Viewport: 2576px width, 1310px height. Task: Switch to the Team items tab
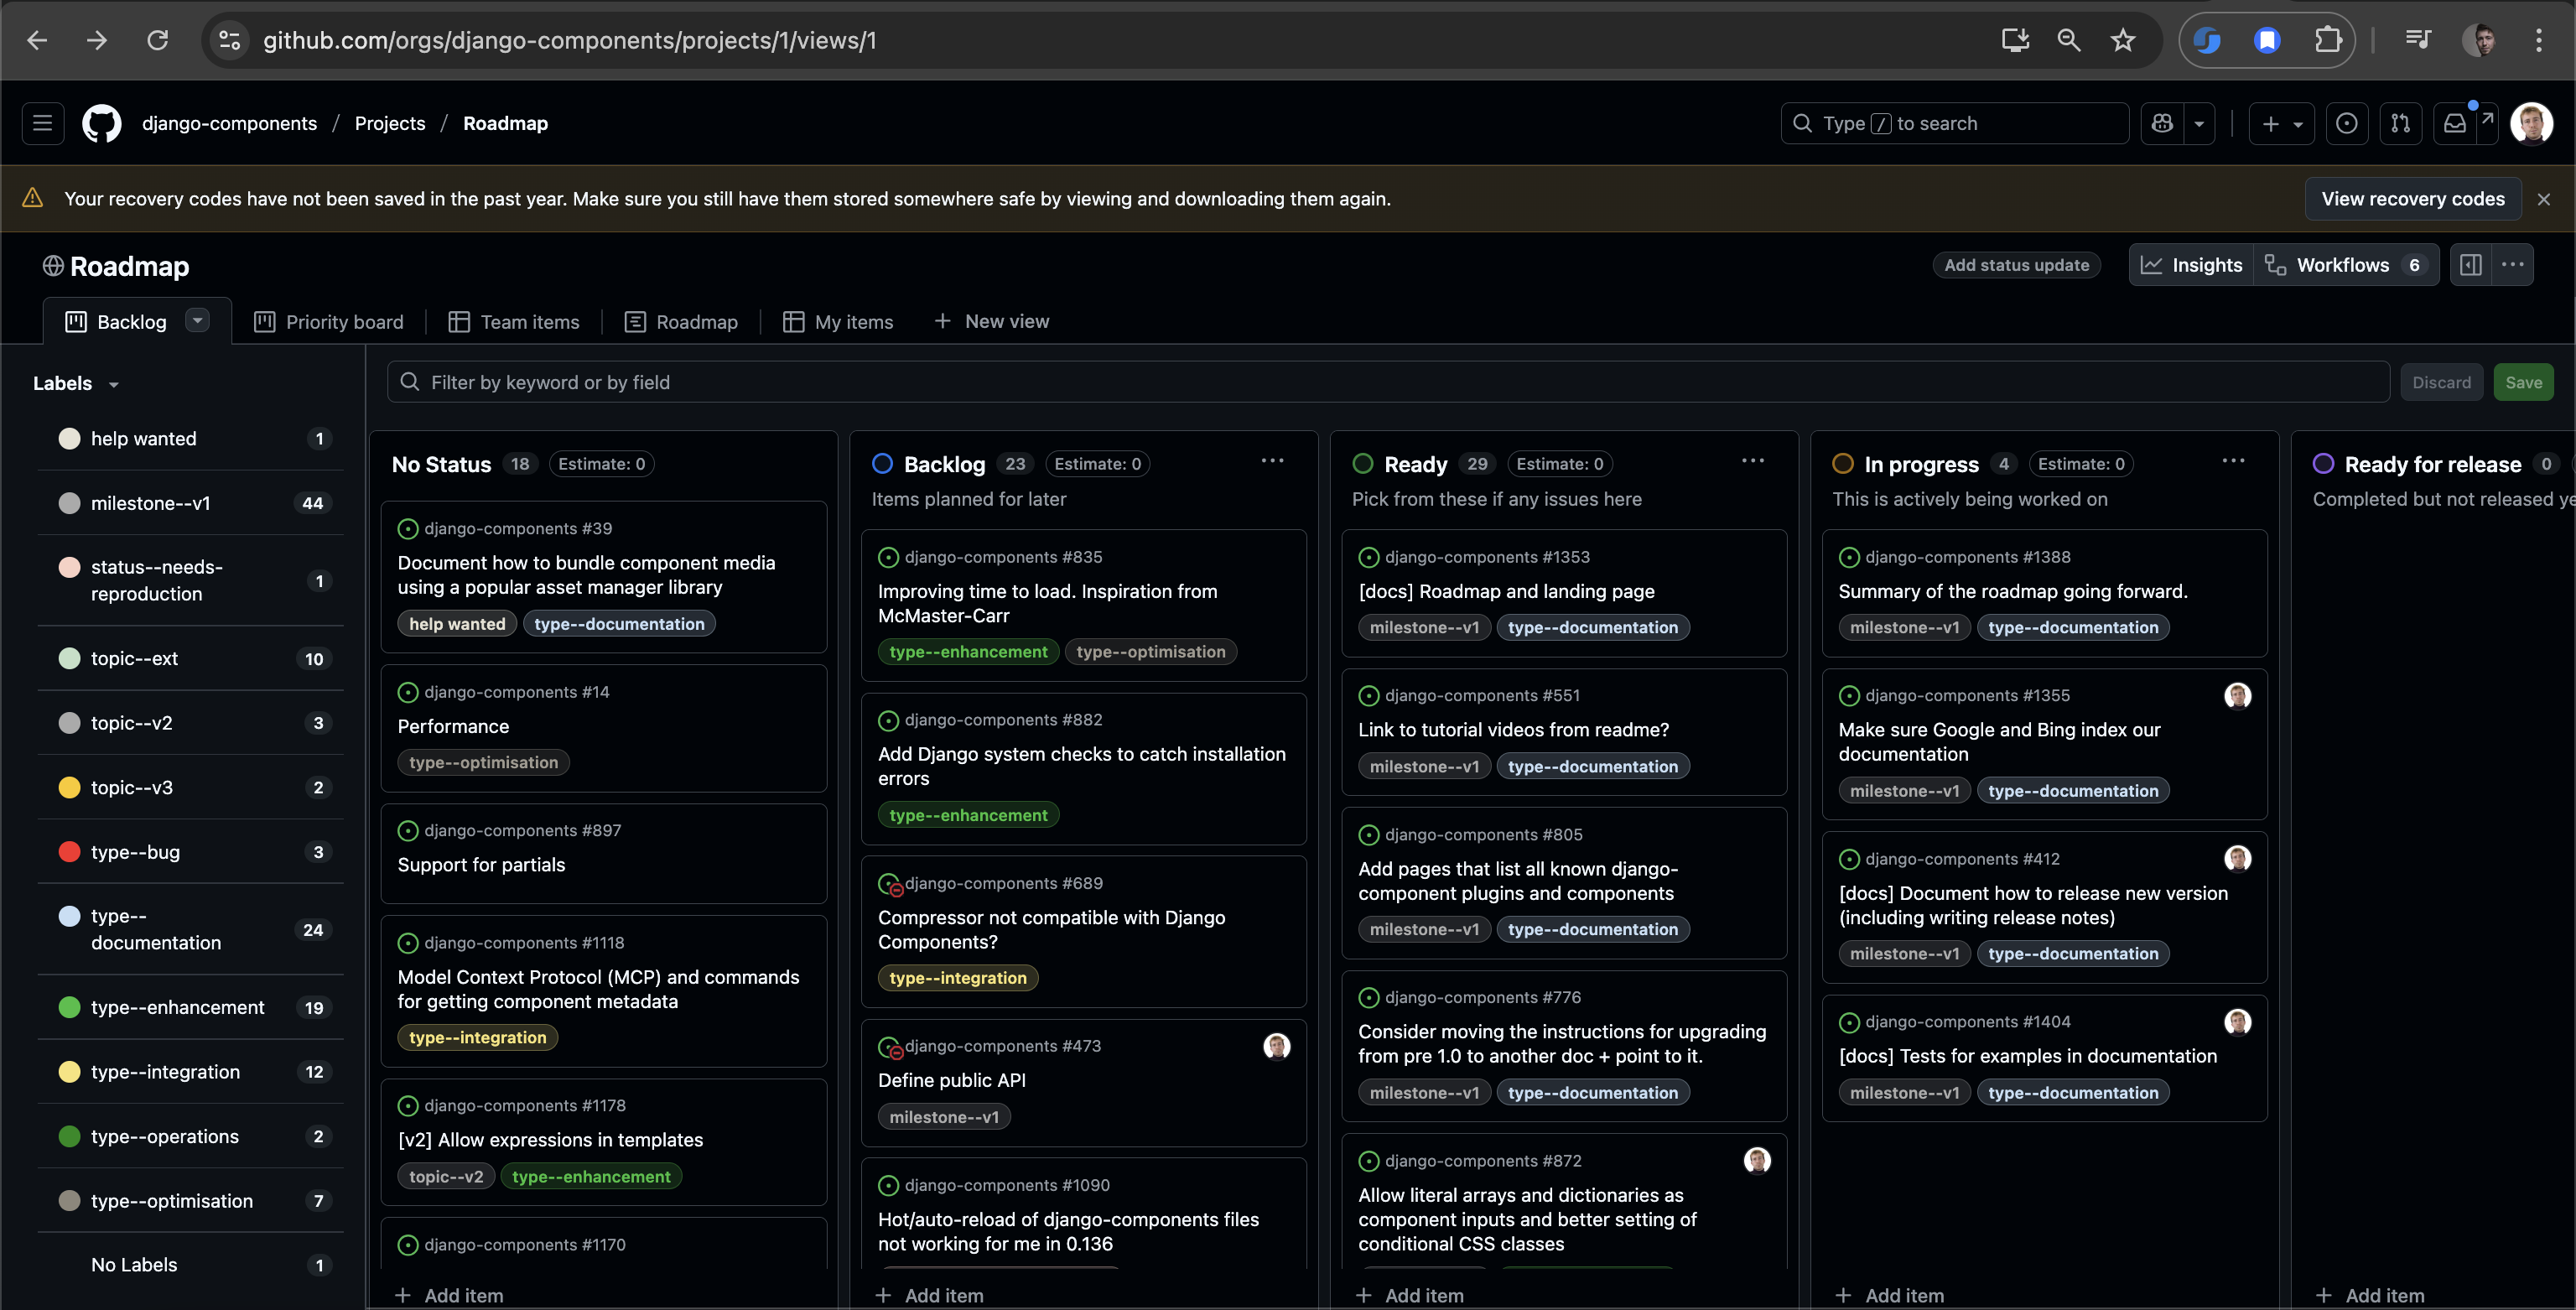[x=514, y=322]
